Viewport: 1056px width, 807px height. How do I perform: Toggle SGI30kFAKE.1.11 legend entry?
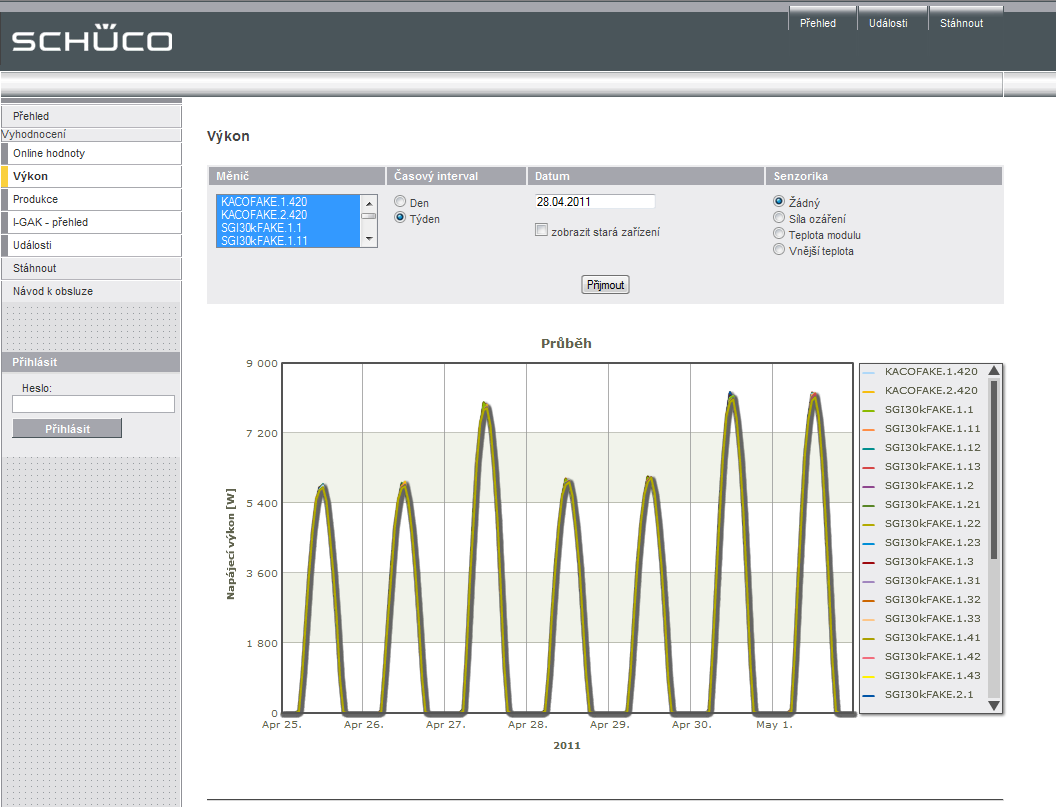point(921,428)
